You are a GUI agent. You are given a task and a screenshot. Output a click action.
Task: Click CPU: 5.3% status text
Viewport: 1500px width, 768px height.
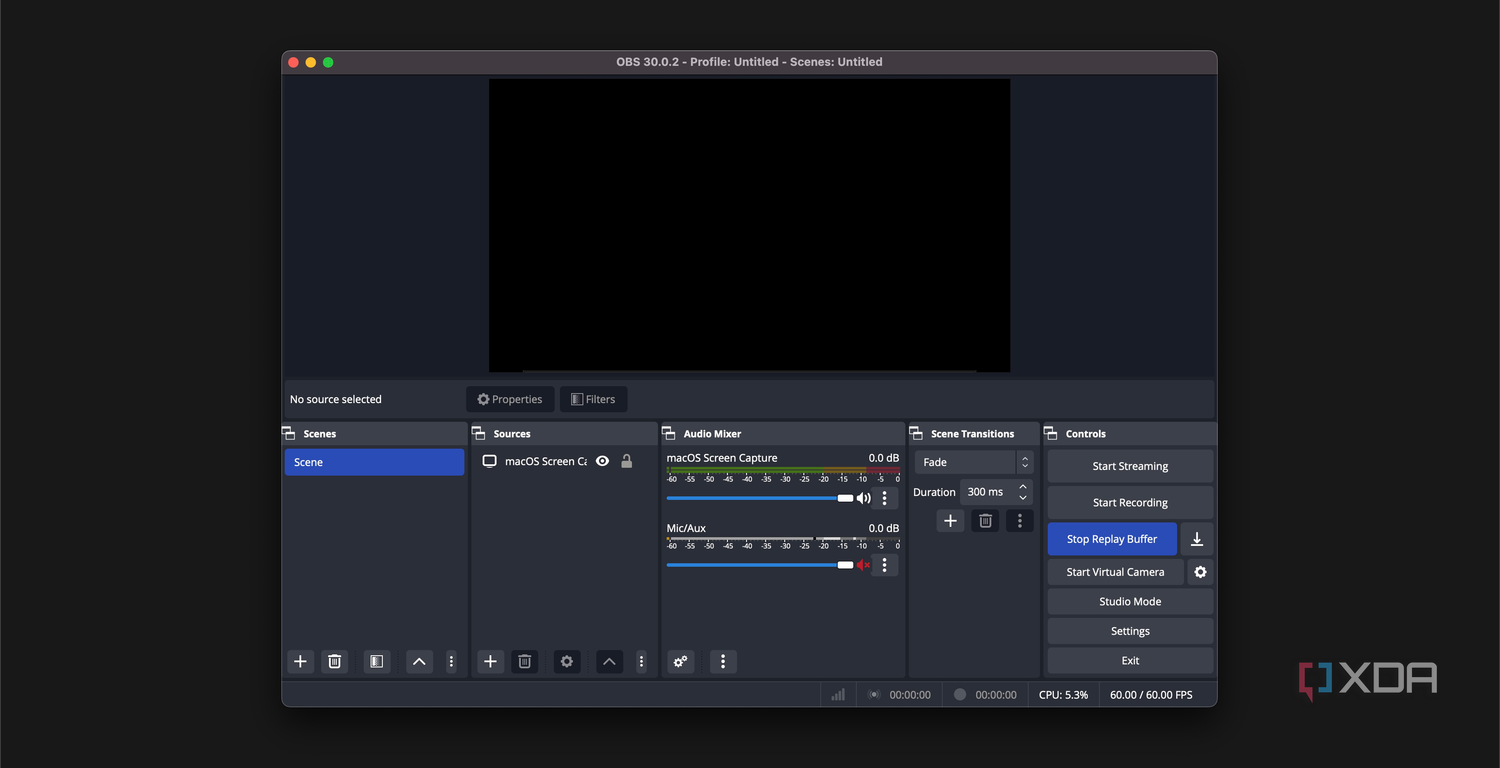point(1063,694)
